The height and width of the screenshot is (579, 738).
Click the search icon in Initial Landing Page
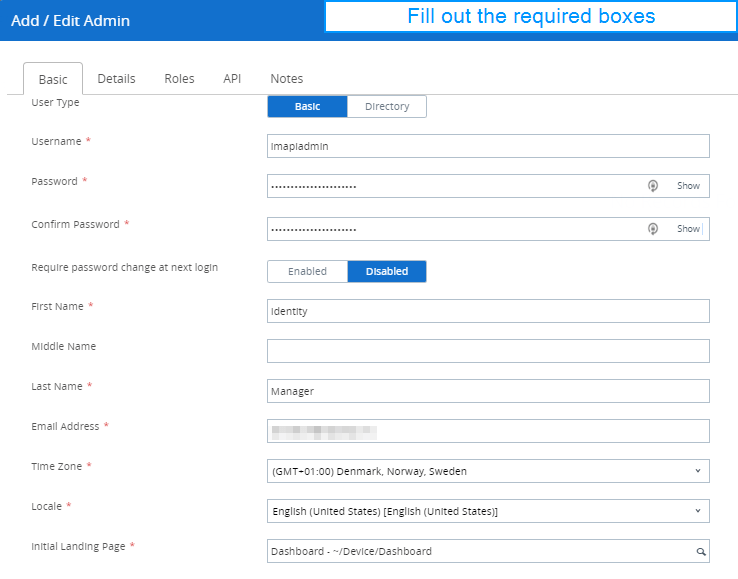[x=701, y=552]
